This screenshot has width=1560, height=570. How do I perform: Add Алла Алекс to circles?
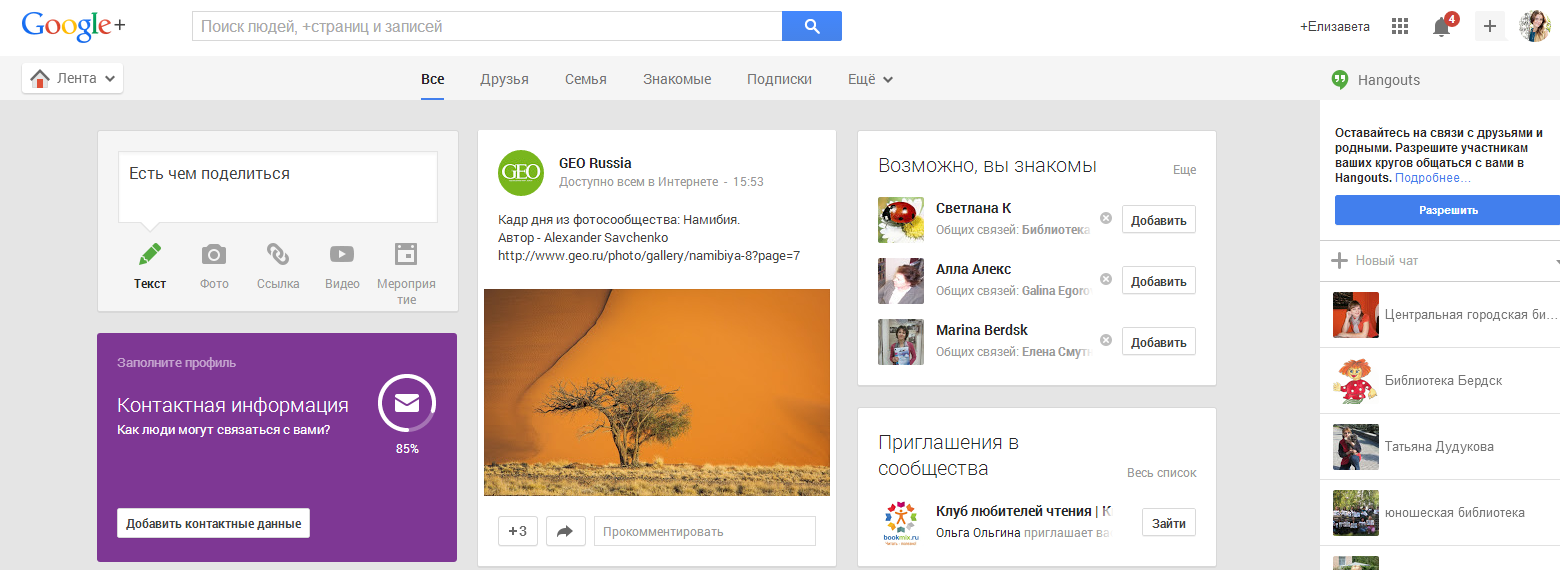[1159, 281]
